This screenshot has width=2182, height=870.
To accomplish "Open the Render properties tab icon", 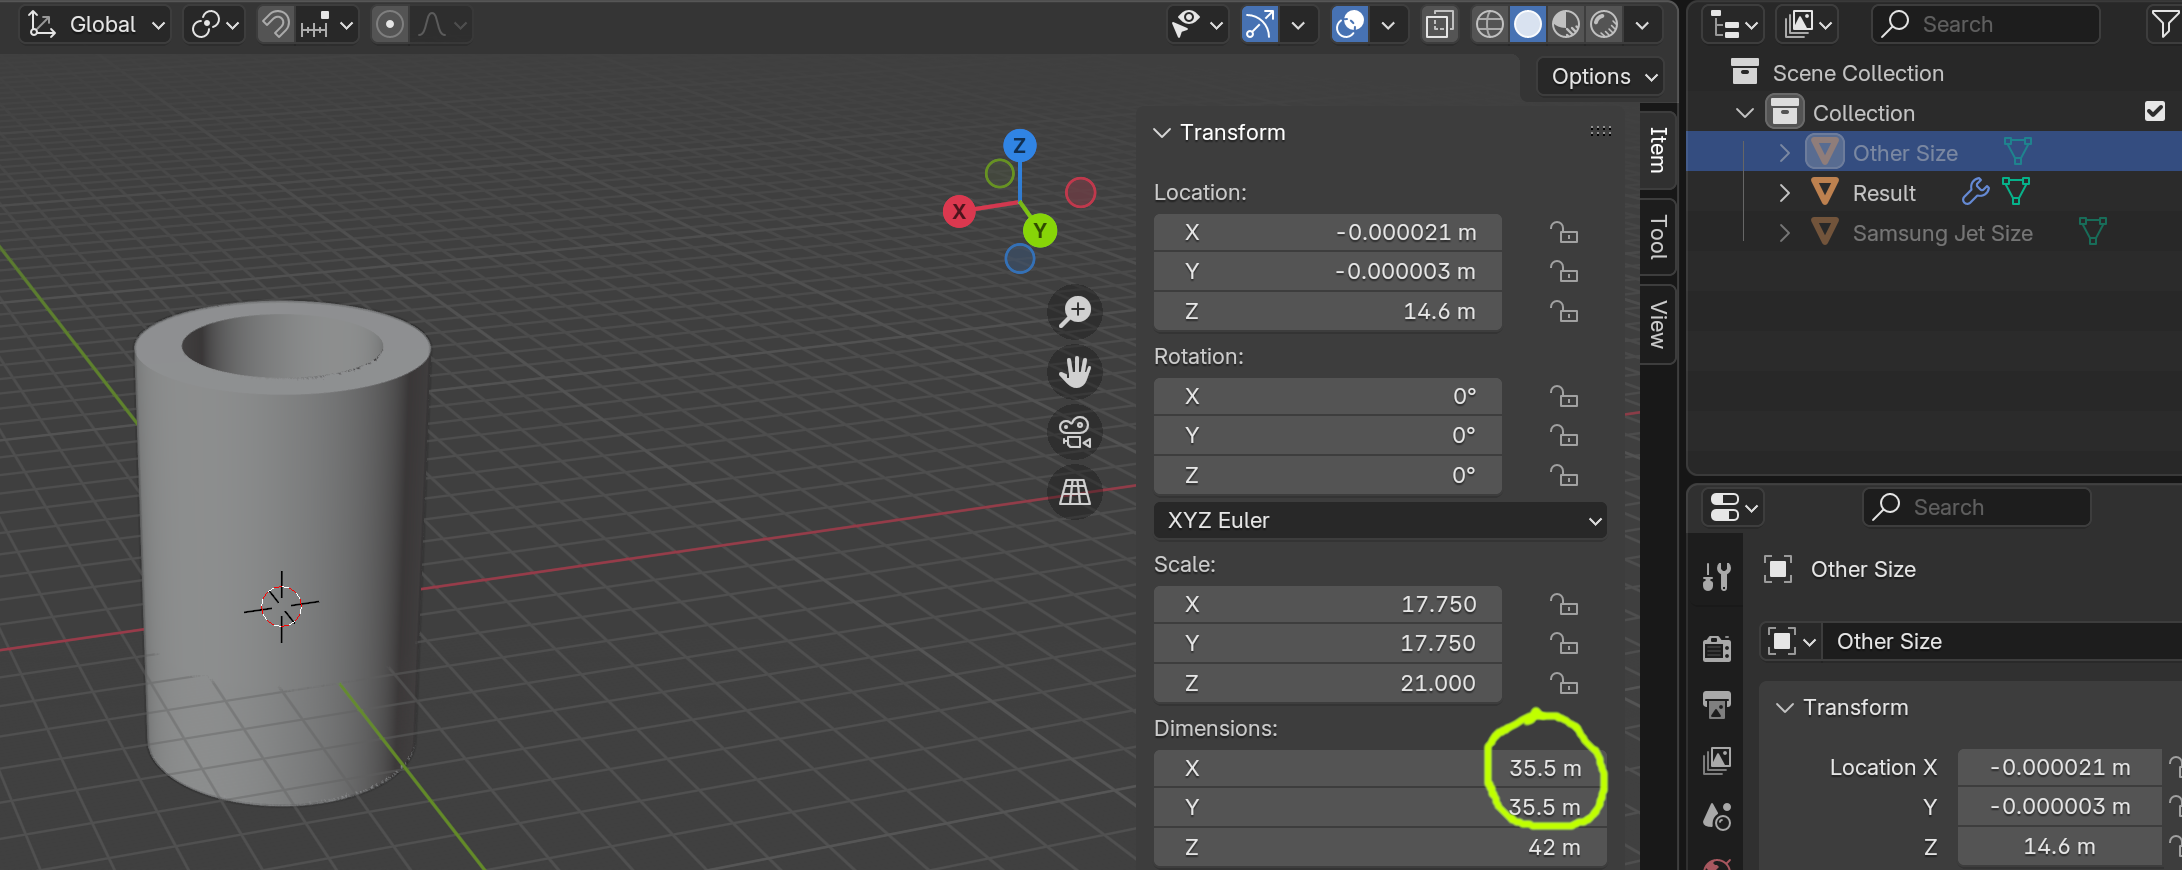I will click(x=1717, y=648).
